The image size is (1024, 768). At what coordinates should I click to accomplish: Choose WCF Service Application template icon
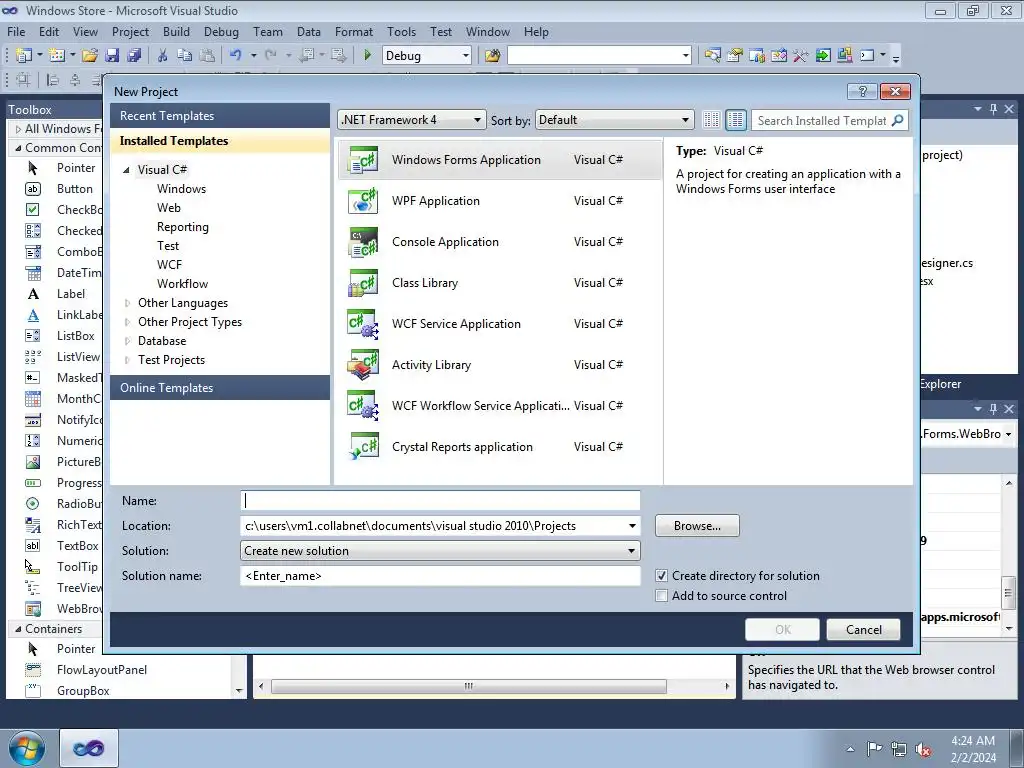pyautogui.click(x=363, y=325)
